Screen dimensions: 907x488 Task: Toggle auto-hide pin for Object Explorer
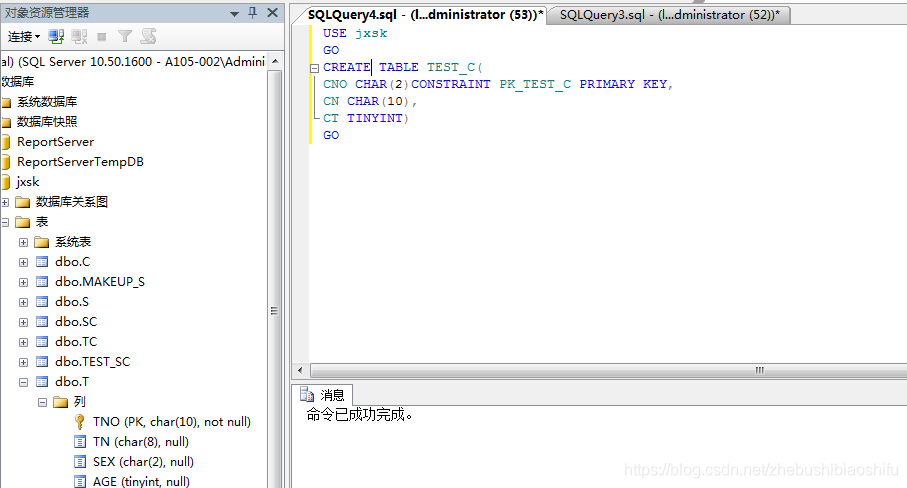pos(252,13)
